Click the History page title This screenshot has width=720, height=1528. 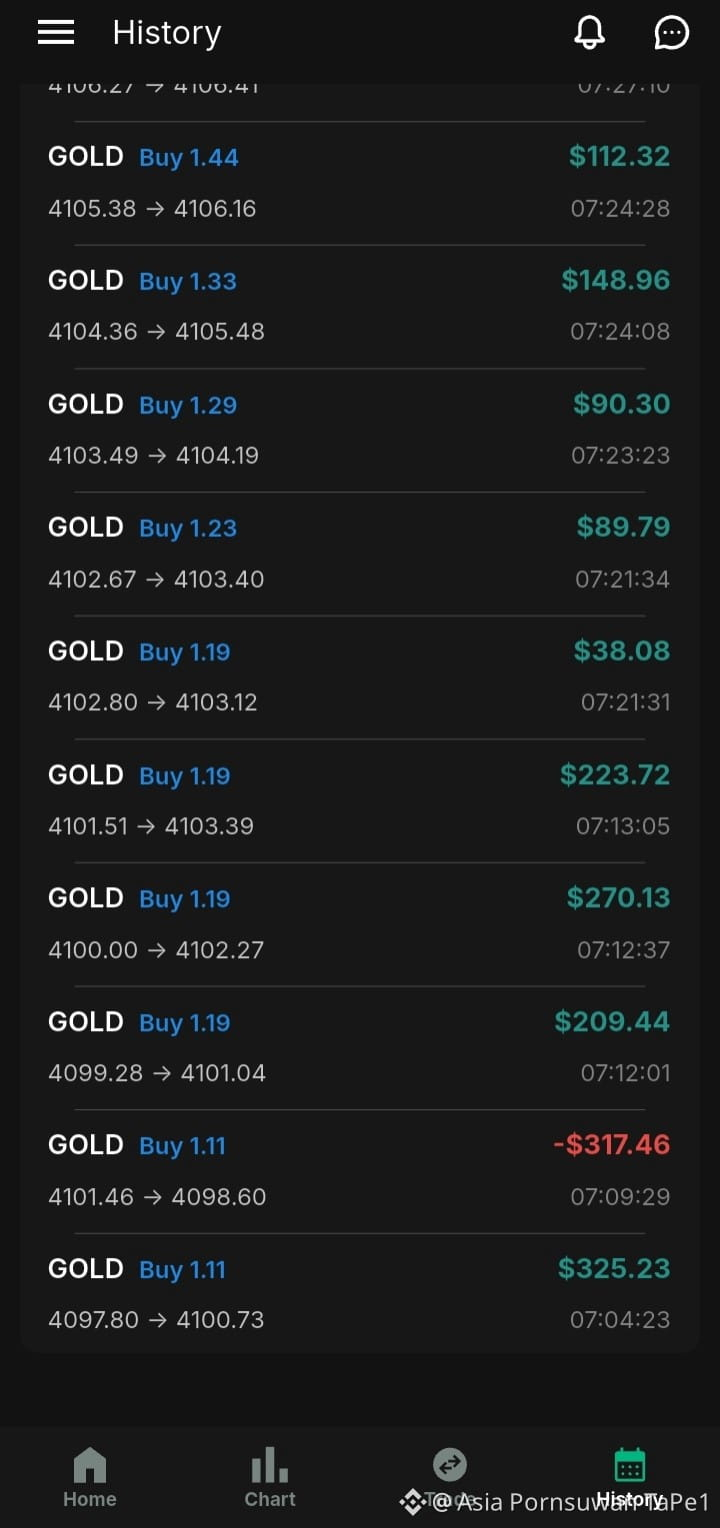point(167,33)
